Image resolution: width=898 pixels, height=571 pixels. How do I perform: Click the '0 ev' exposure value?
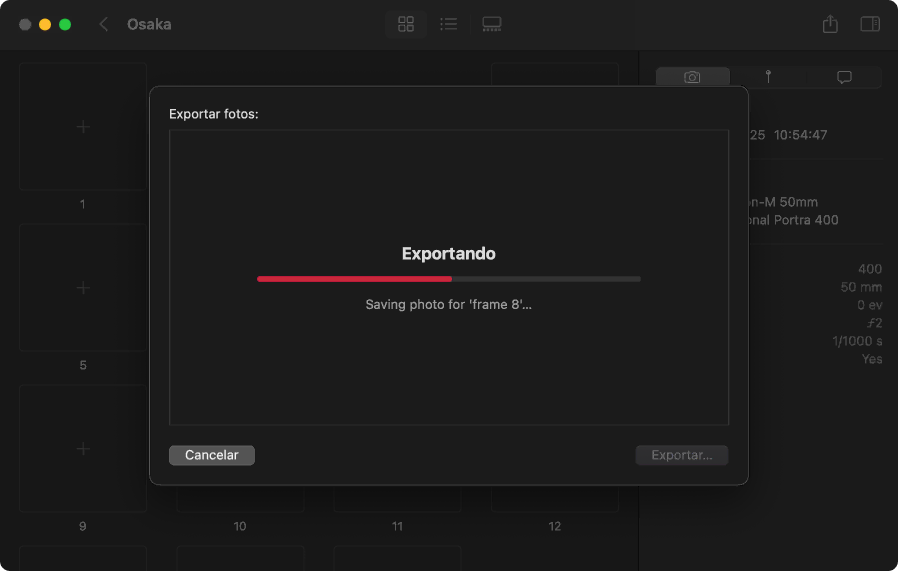click(869, 305)
